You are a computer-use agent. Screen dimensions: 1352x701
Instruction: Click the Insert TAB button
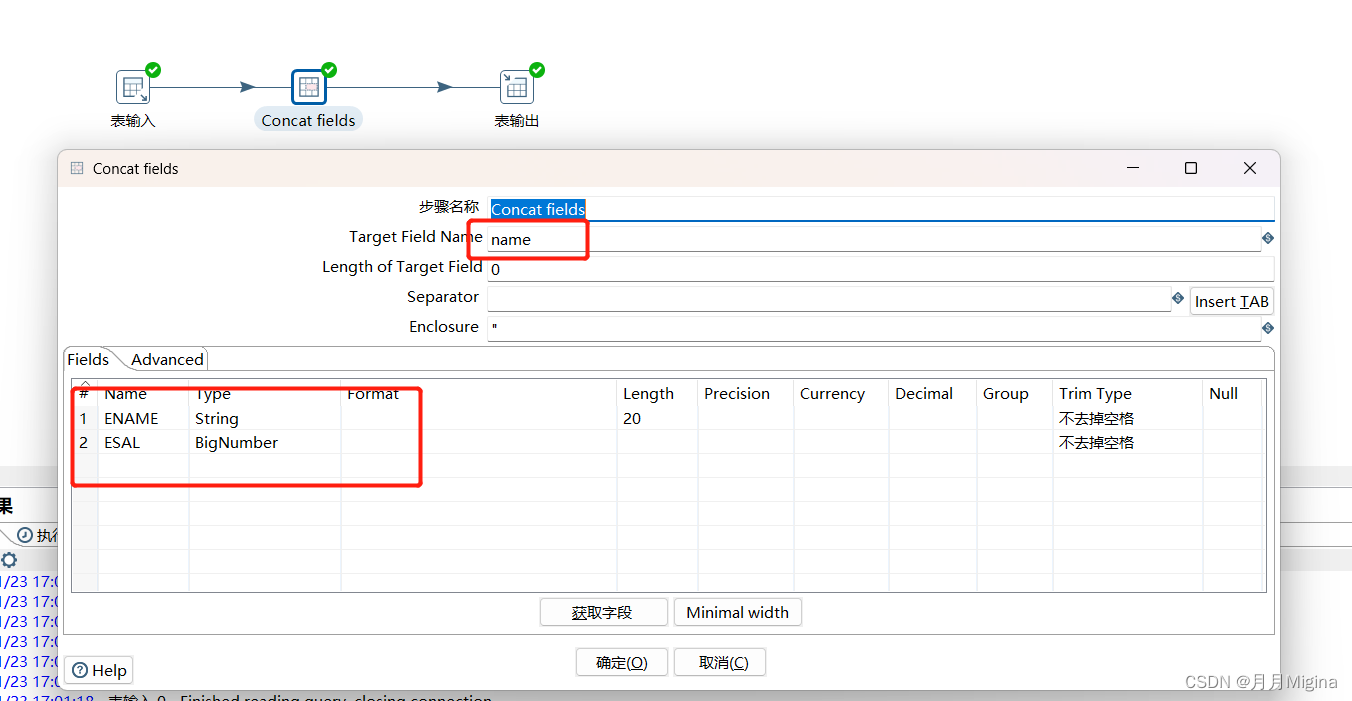pyautogui.click(x=1231, y=301)
